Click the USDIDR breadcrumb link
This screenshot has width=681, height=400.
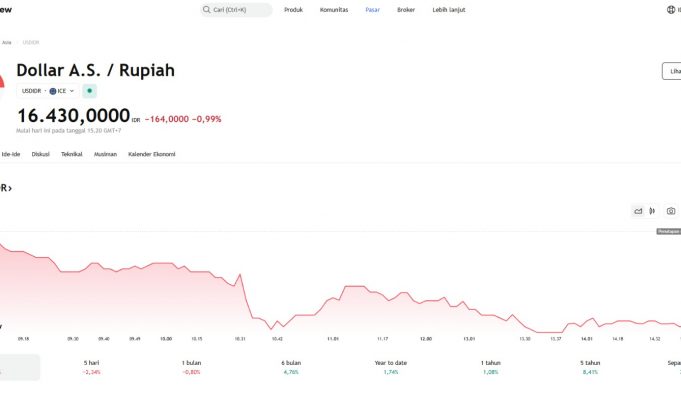pyautogui.click(x=29, y=43)
